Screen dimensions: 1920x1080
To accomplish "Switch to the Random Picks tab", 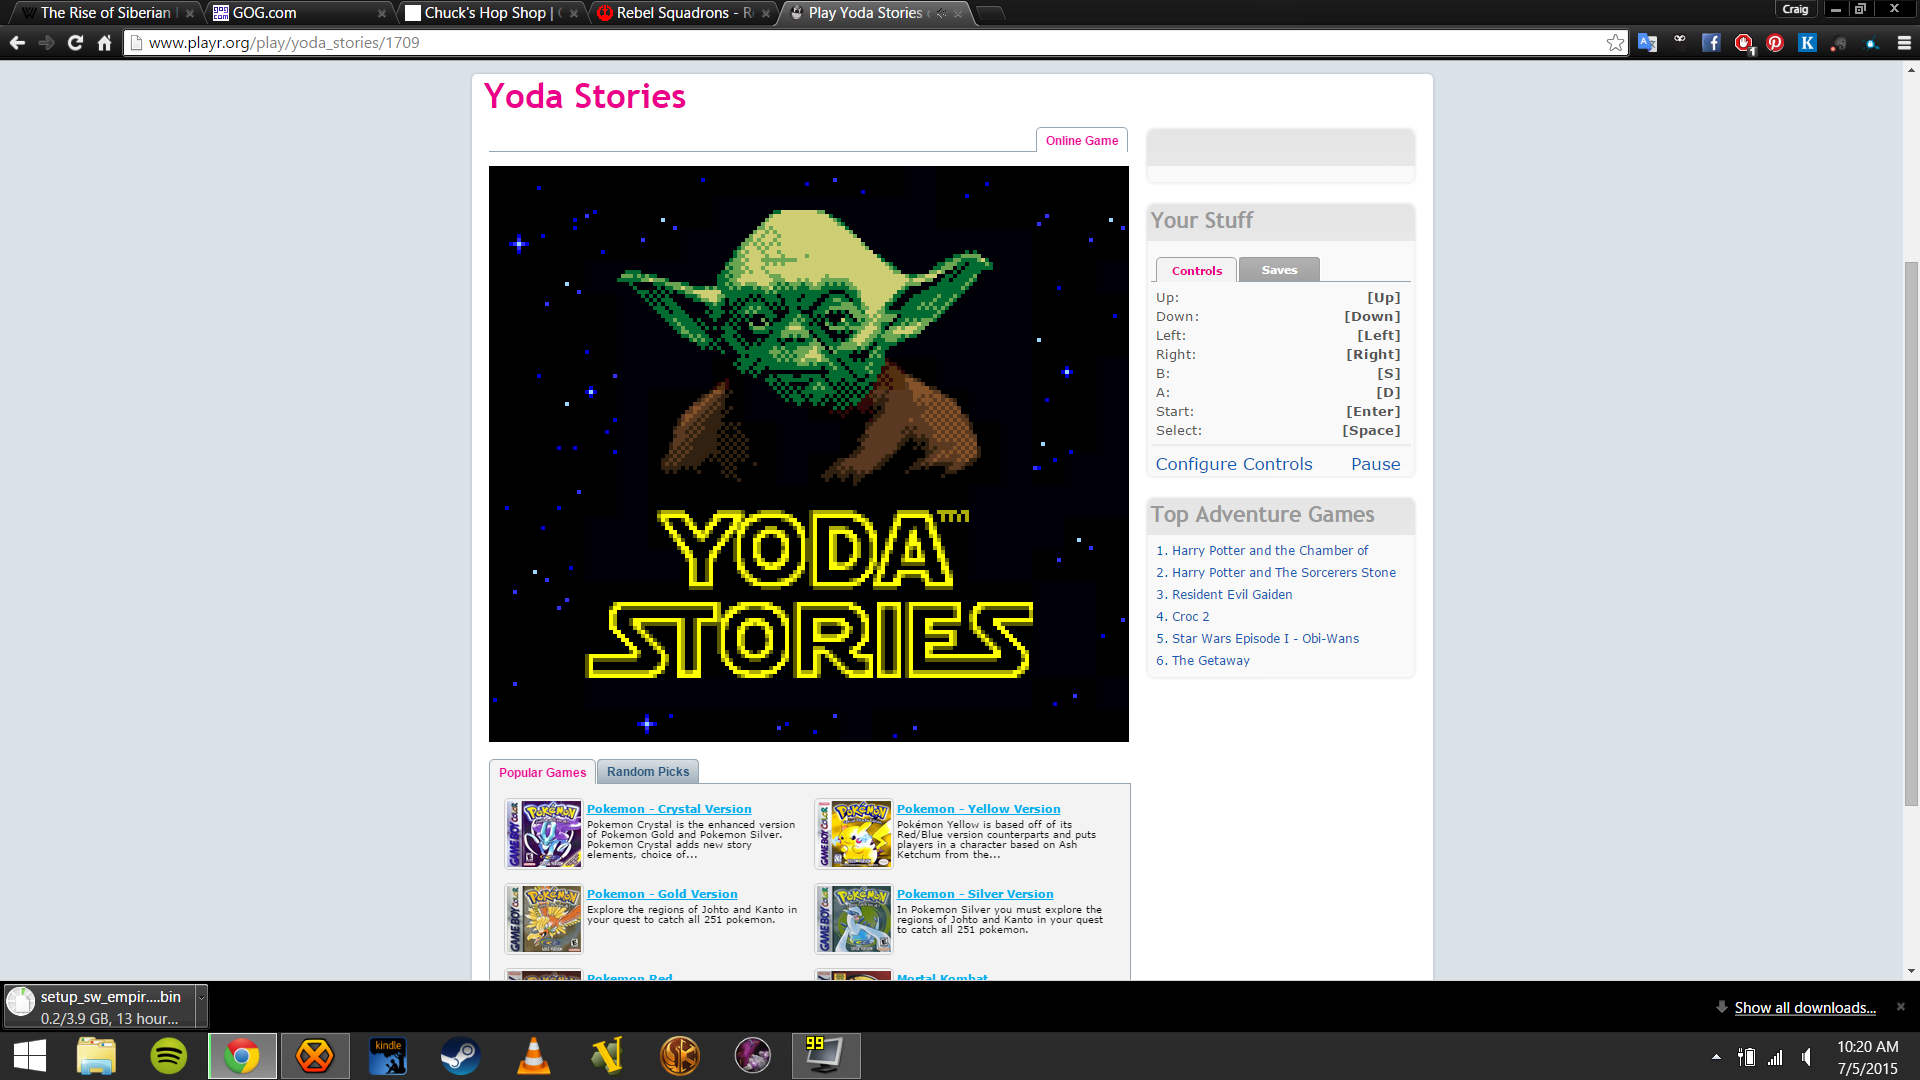I will (647, 772).
